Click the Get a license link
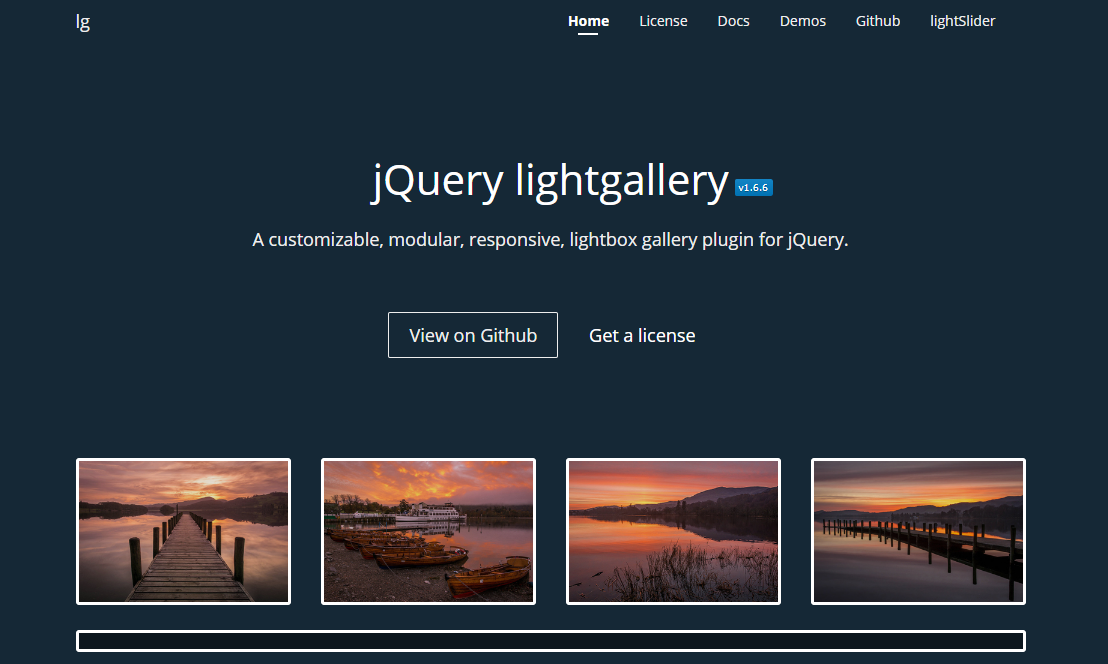Viewport: 1108px width, 664px height. pyautogui.click(x=642, y=336)
